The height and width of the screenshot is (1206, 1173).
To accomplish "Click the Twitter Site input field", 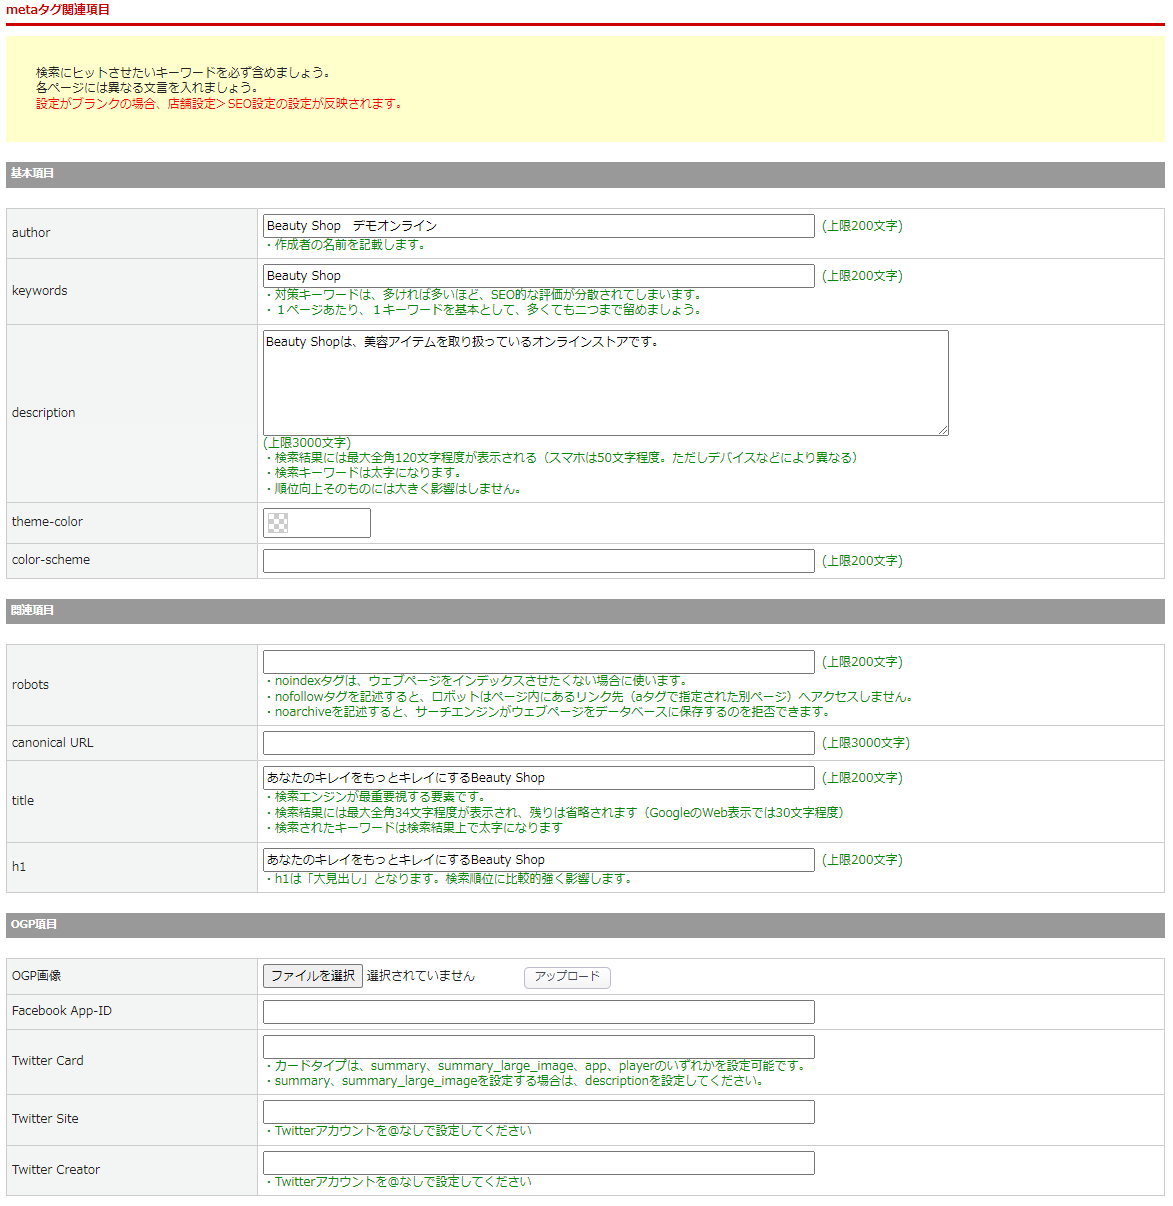I will [x=538, y=1112].
